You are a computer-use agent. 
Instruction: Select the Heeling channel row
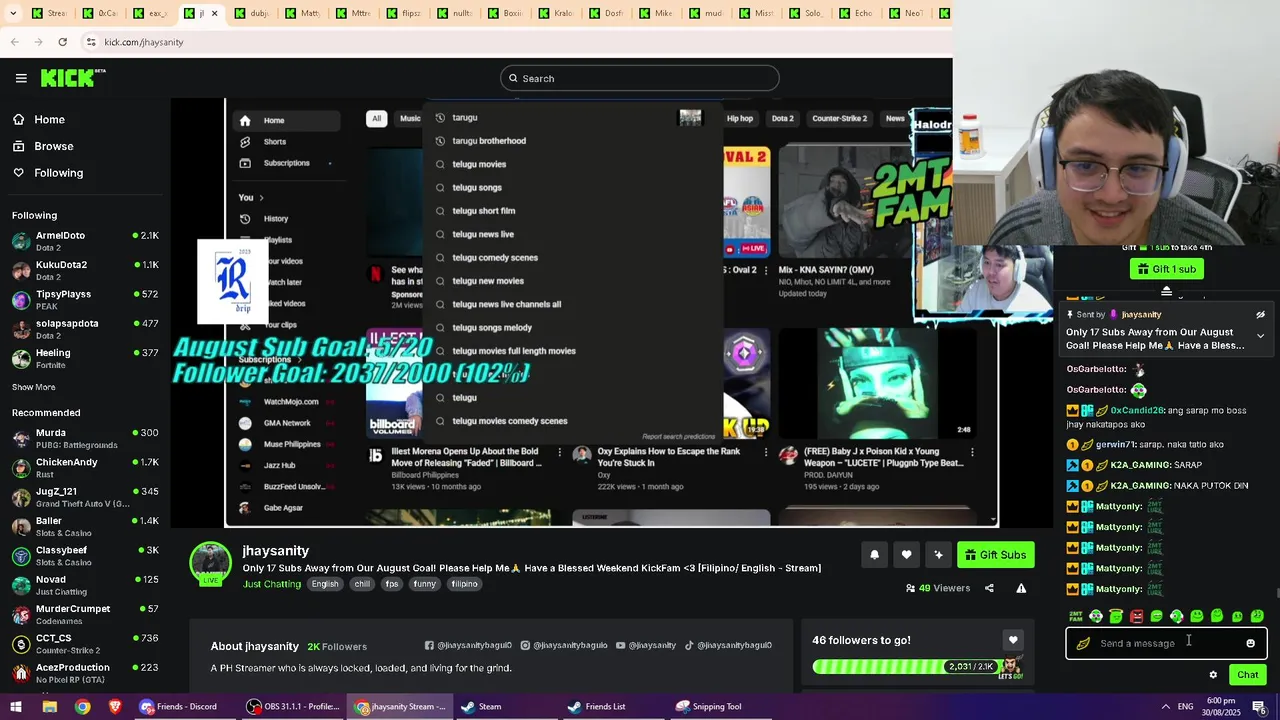[85, 358]
